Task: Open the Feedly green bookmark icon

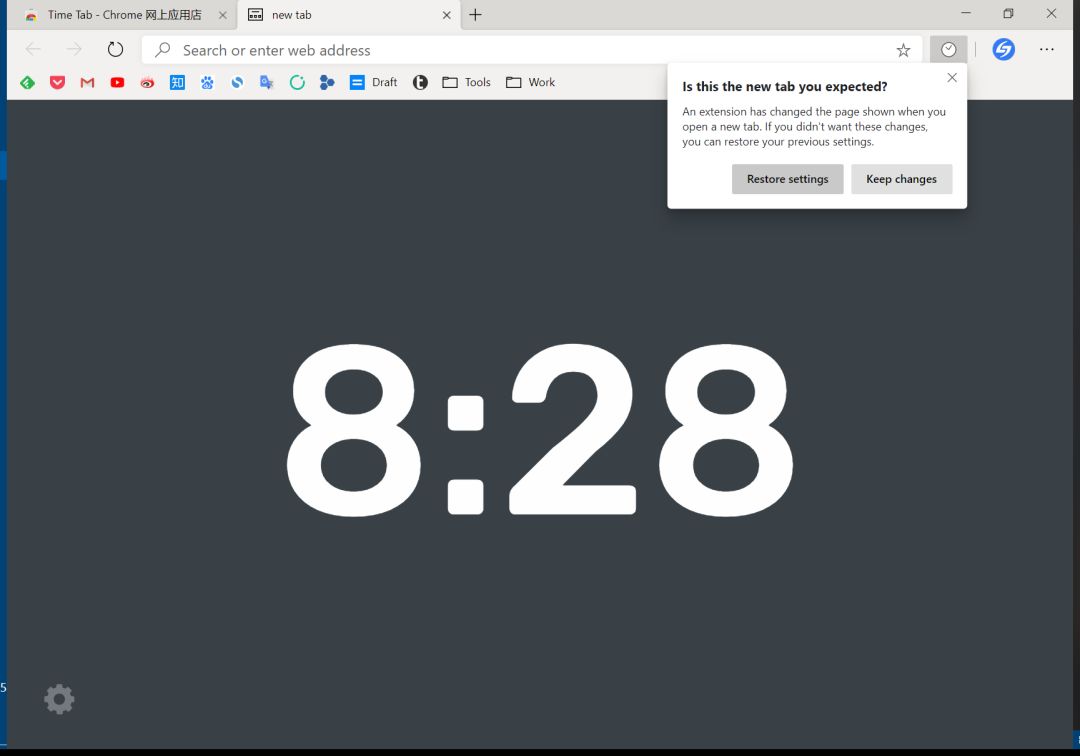Action: [x=27, y=83]
